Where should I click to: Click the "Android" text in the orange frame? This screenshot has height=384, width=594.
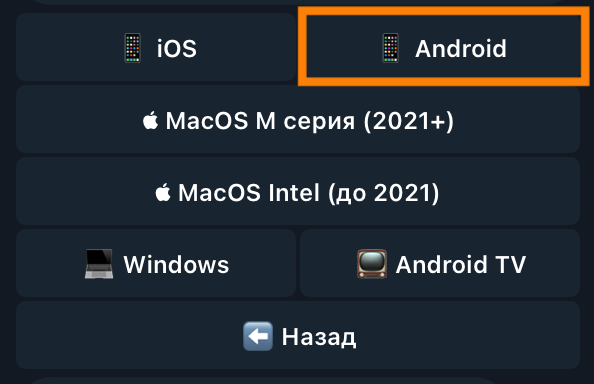pos(461,48)
